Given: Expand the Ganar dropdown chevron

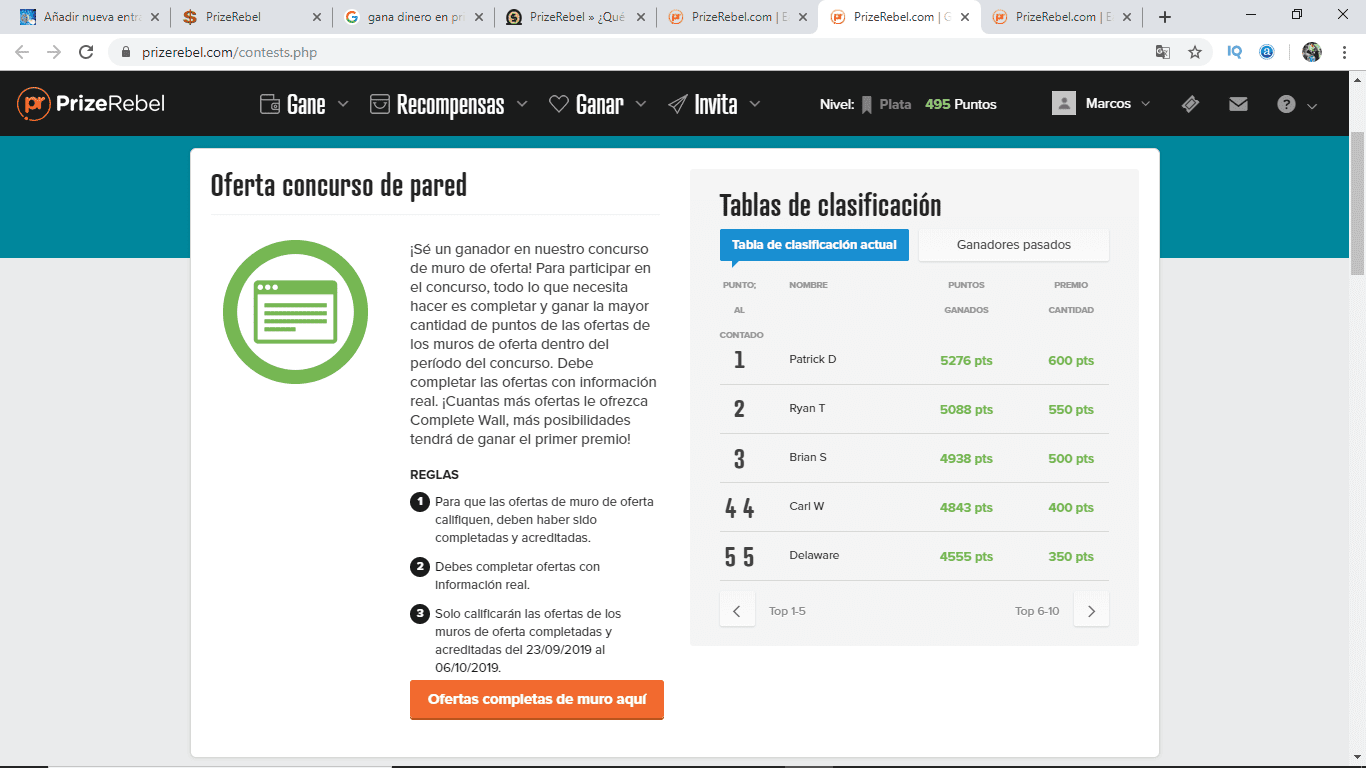Looking at the screenshot, I should (641, 104).
